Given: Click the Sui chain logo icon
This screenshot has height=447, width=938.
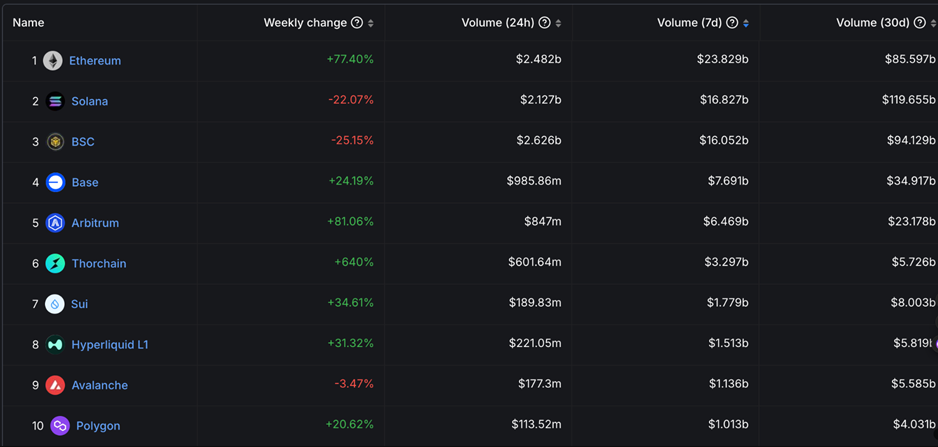Looking at the screenshot, I should [x=55, y=304].
